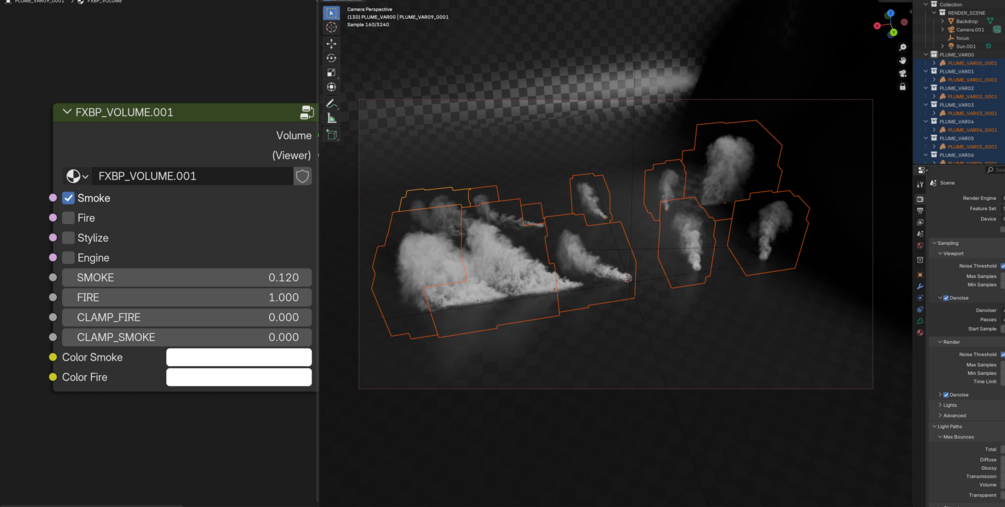Toggle the camera-to-view lock icon
1005x507 pixels.
point(902,87)
